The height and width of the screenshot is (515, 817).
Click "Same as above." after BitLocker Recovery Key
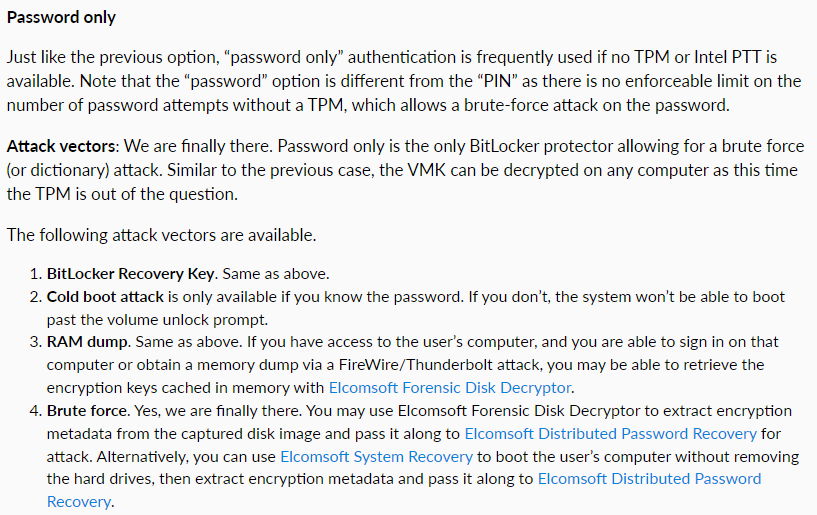tap(276, 274)
